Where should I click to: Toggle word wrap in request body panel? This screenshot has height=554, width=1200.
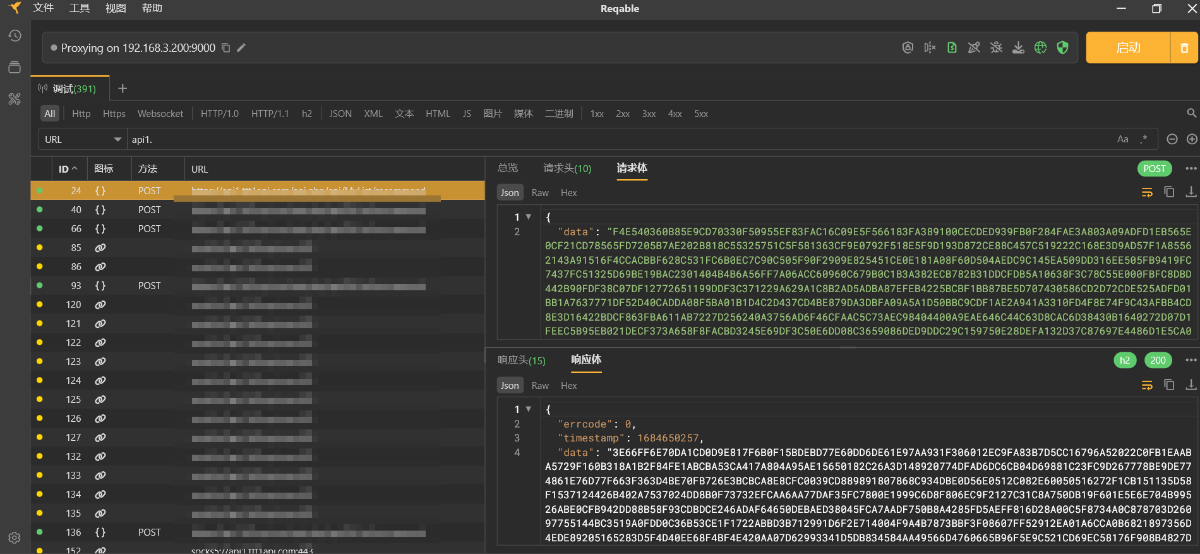[1147, 192]
